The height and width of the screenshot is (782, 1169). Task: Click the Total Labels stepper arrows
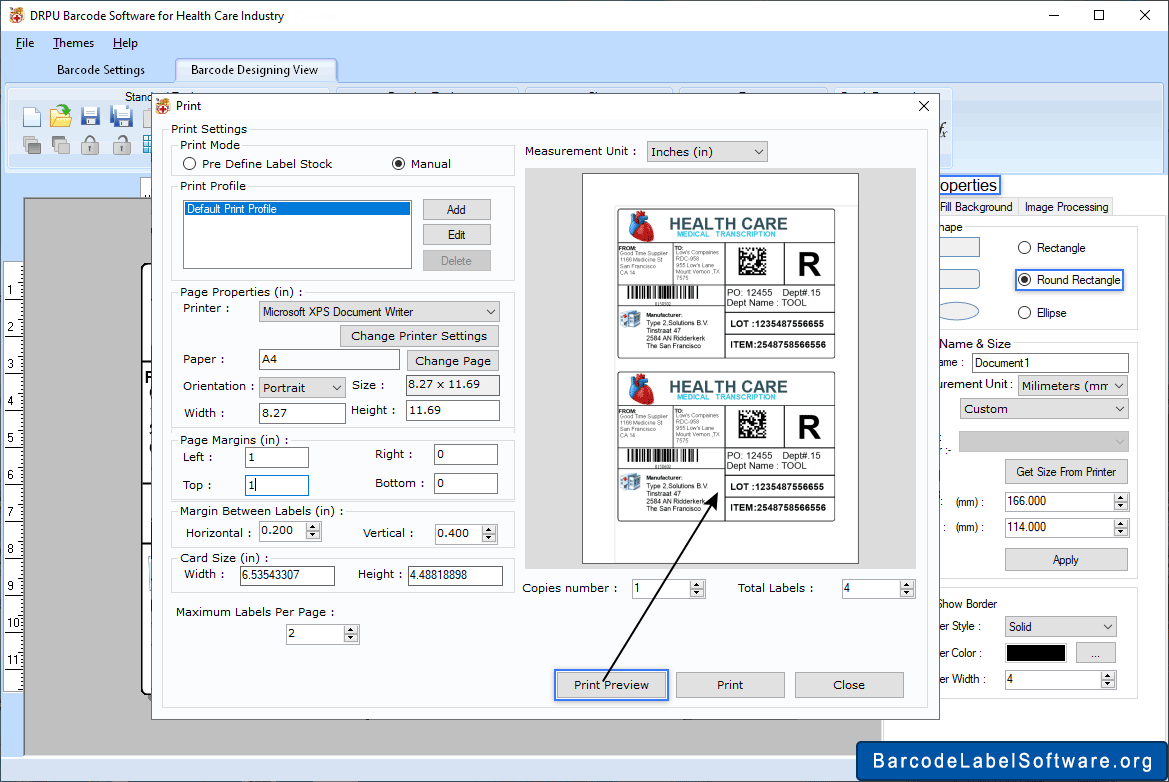click(x=907, y=589)
